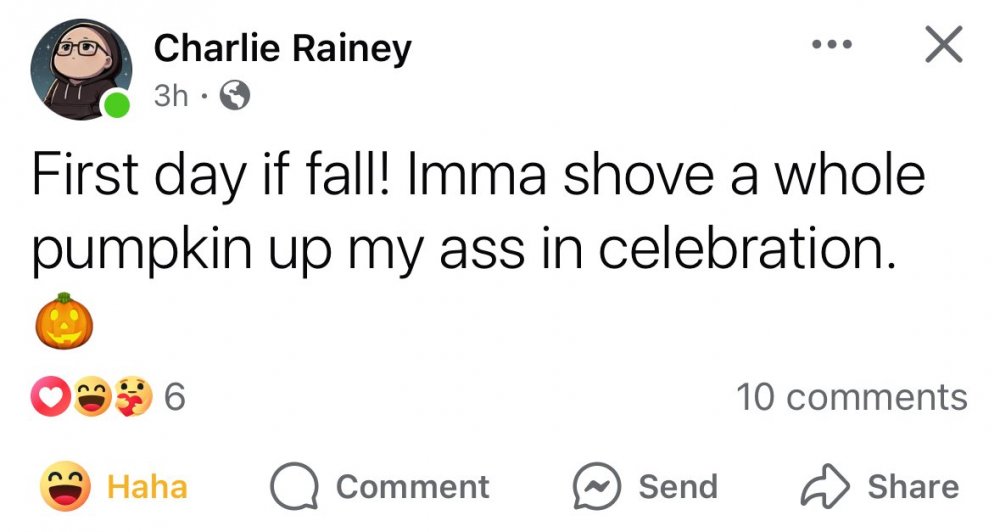The height and width of the screenshot is (532, 1000).
Task: Click the Care hug reaction icon
Action: pos(131,398)
